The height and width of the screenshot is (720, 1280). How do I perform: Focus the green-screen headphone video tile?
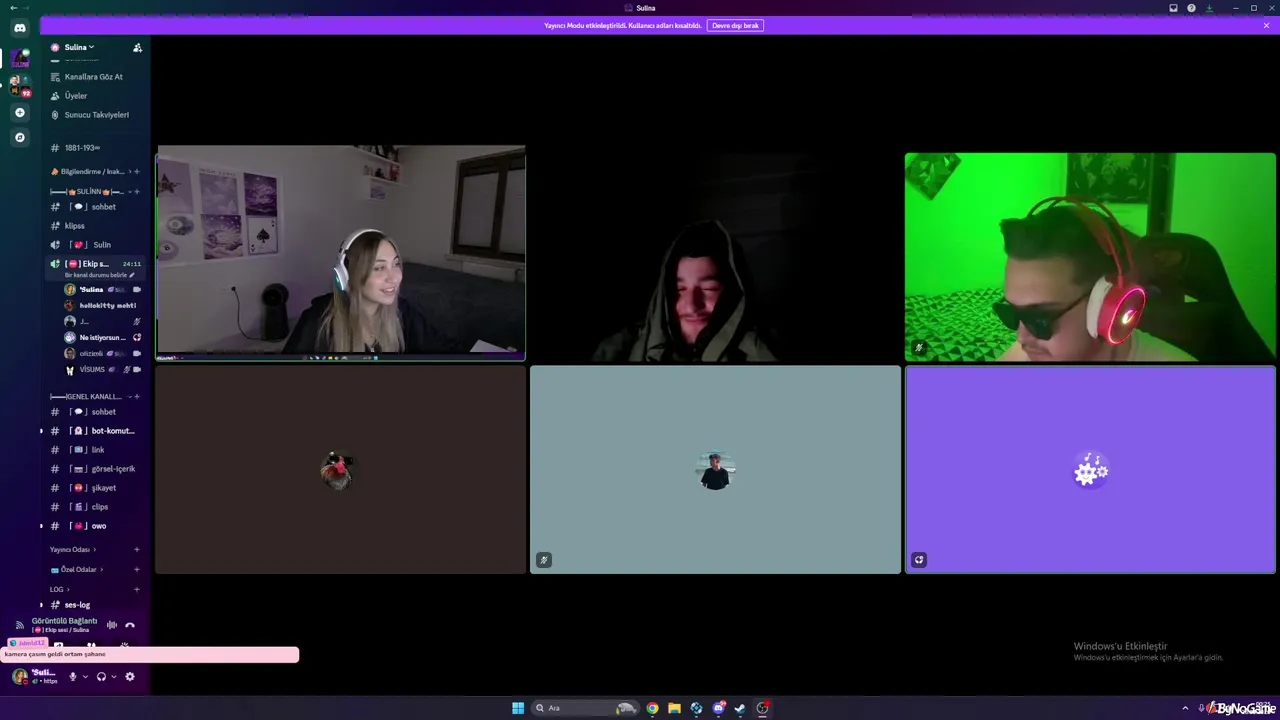point(1090,257)
